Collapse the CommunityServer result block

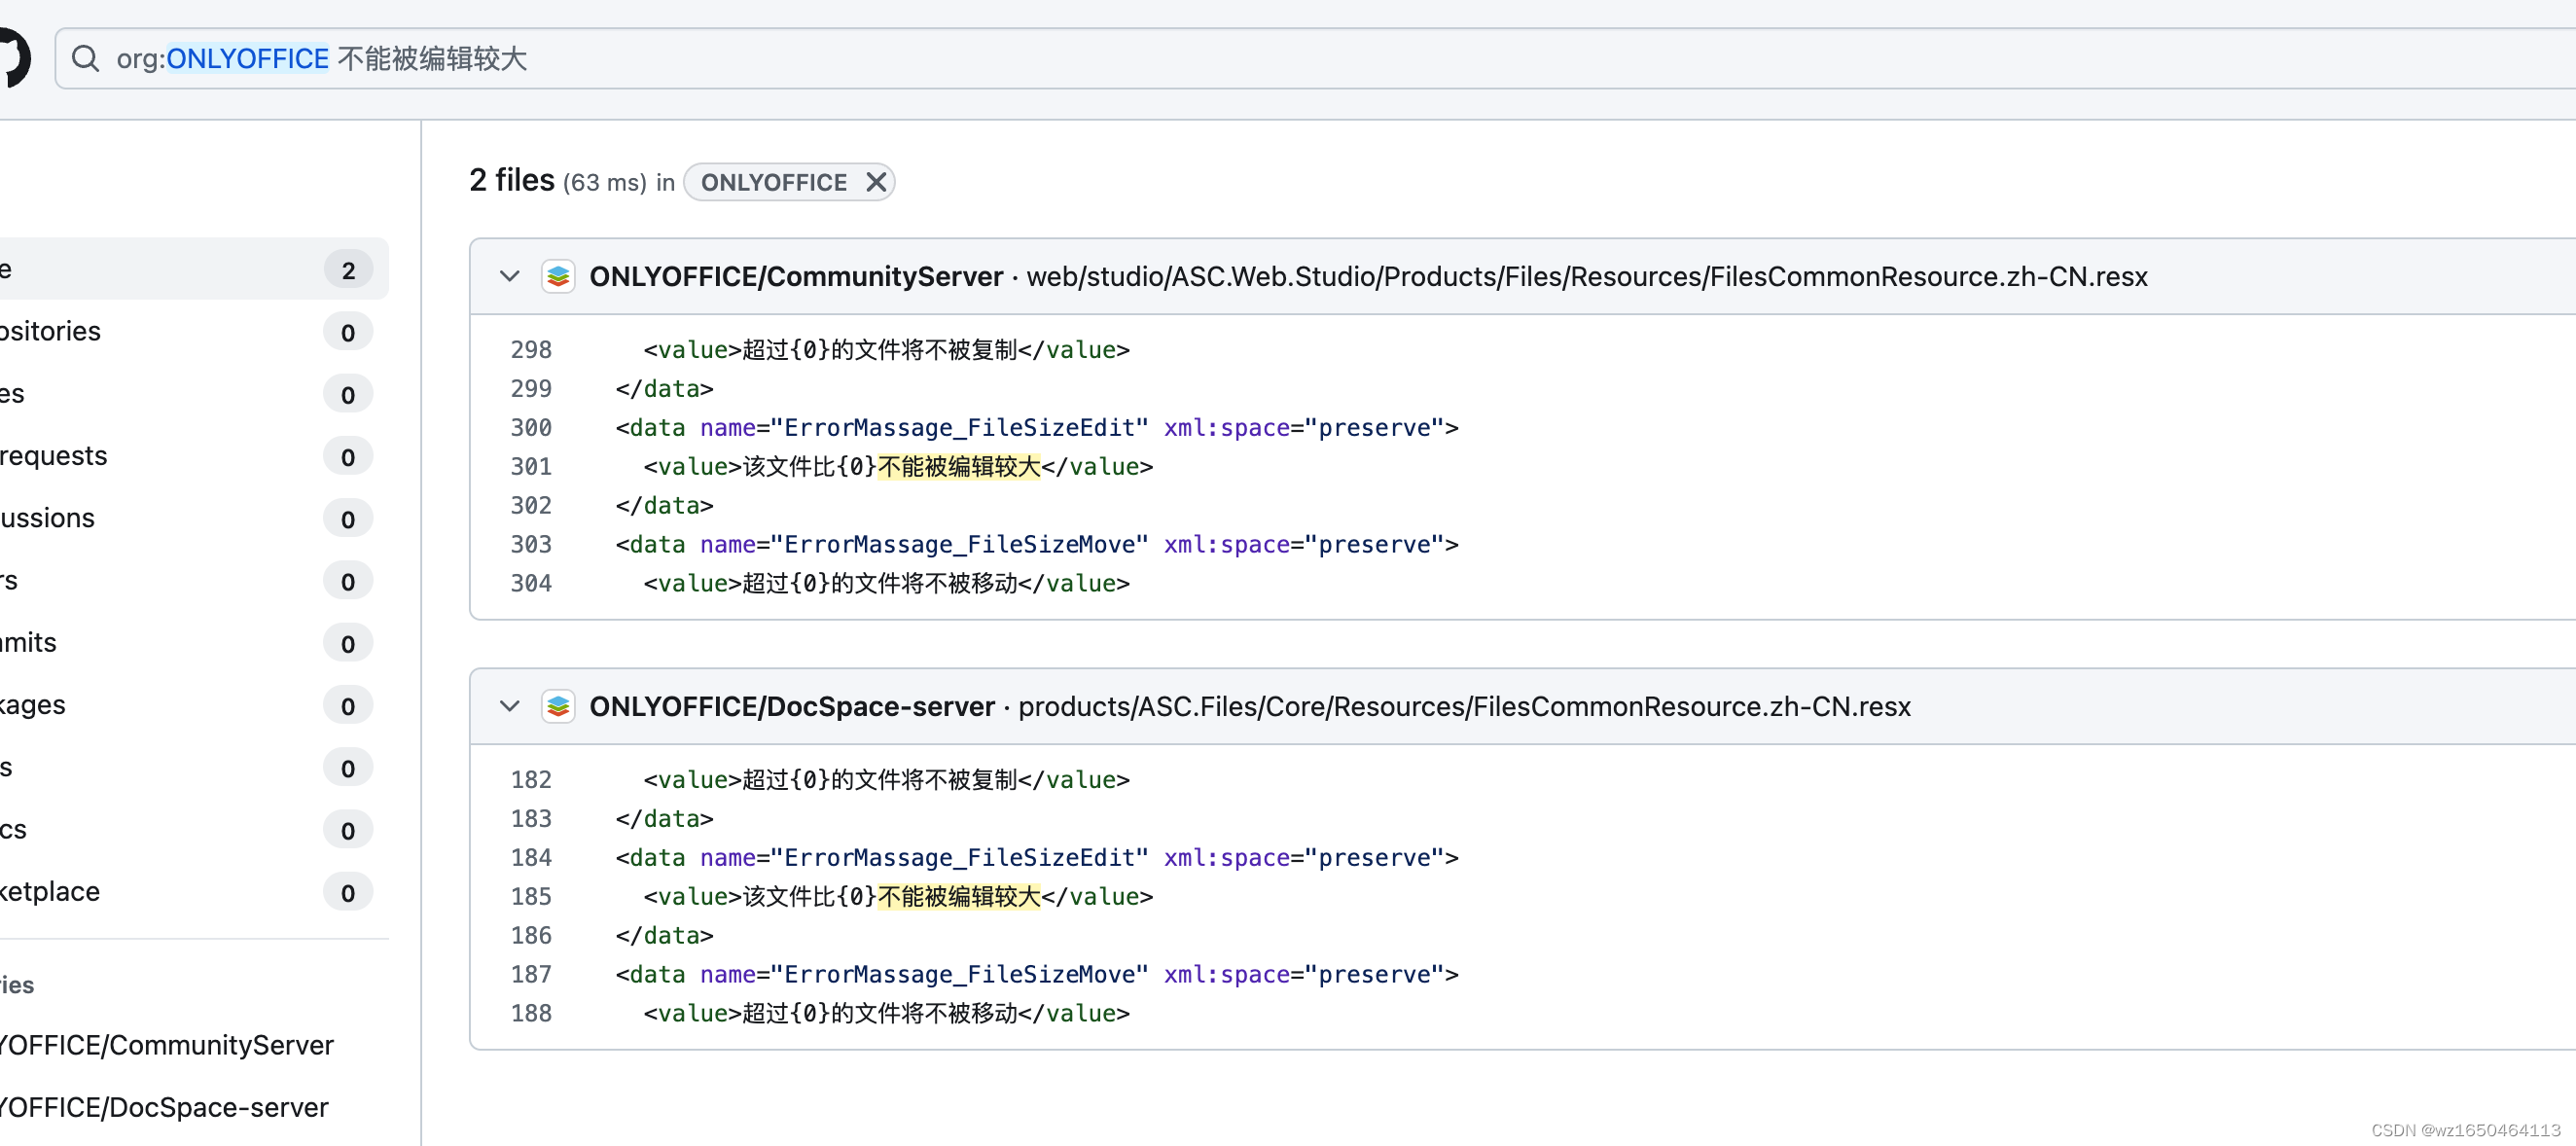pyautogui.click(x=509, y=277)
